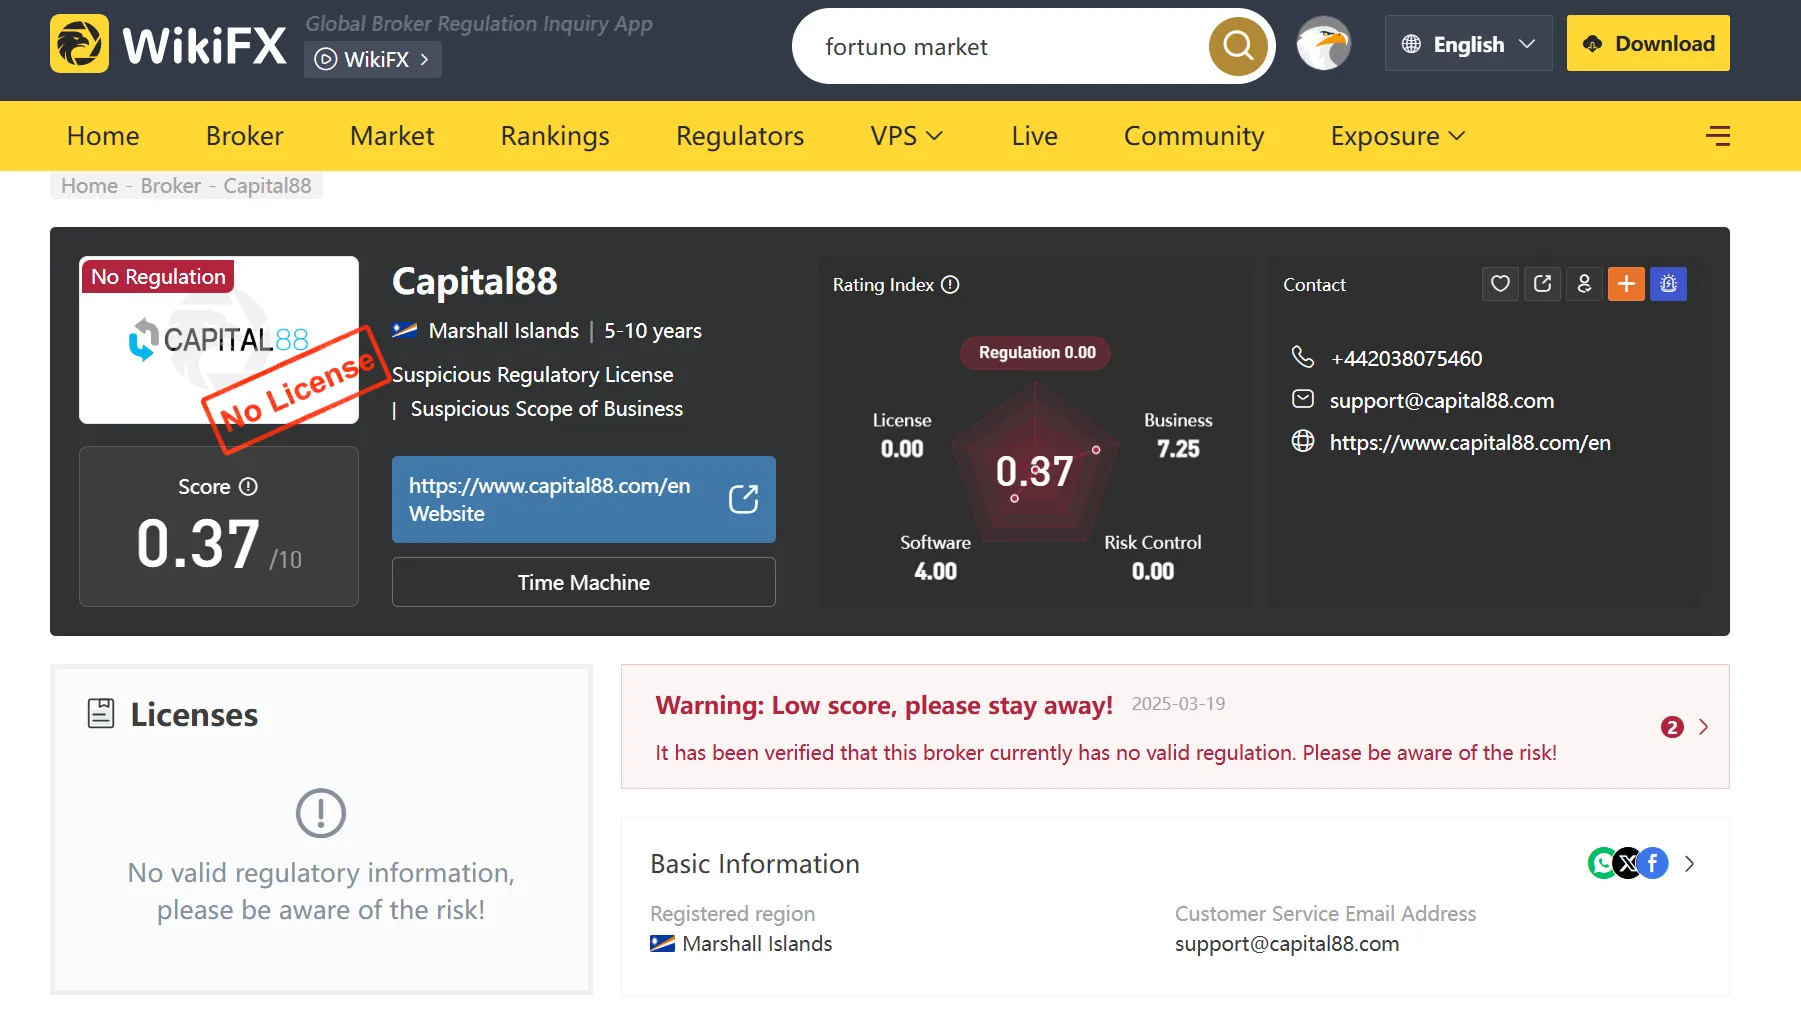Add Capital88 to favorites with the heart icon

click(1500, 284)
